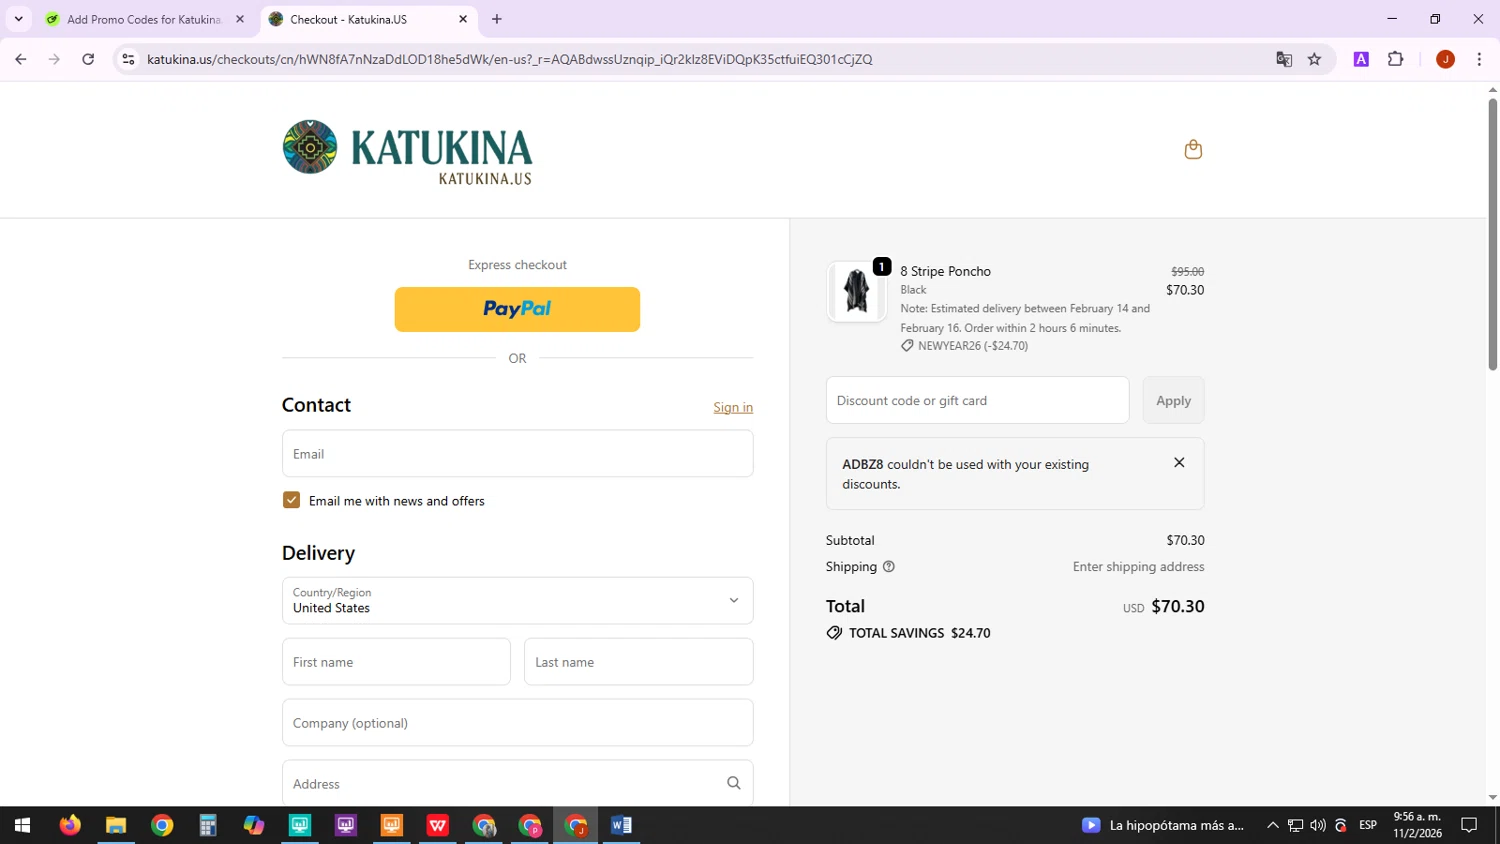Bookmark this page with the star icon
Image resolution: width=1500 pixels, height=844 pixels.
(1314, 59)
